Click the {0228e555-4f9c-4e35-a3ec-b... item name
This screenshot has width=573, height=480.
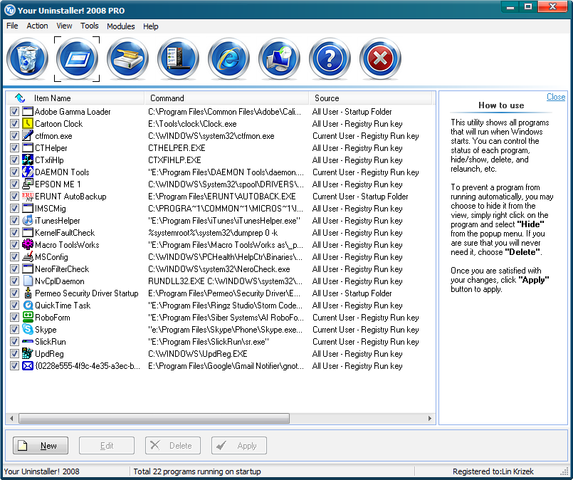click(87, 366)
